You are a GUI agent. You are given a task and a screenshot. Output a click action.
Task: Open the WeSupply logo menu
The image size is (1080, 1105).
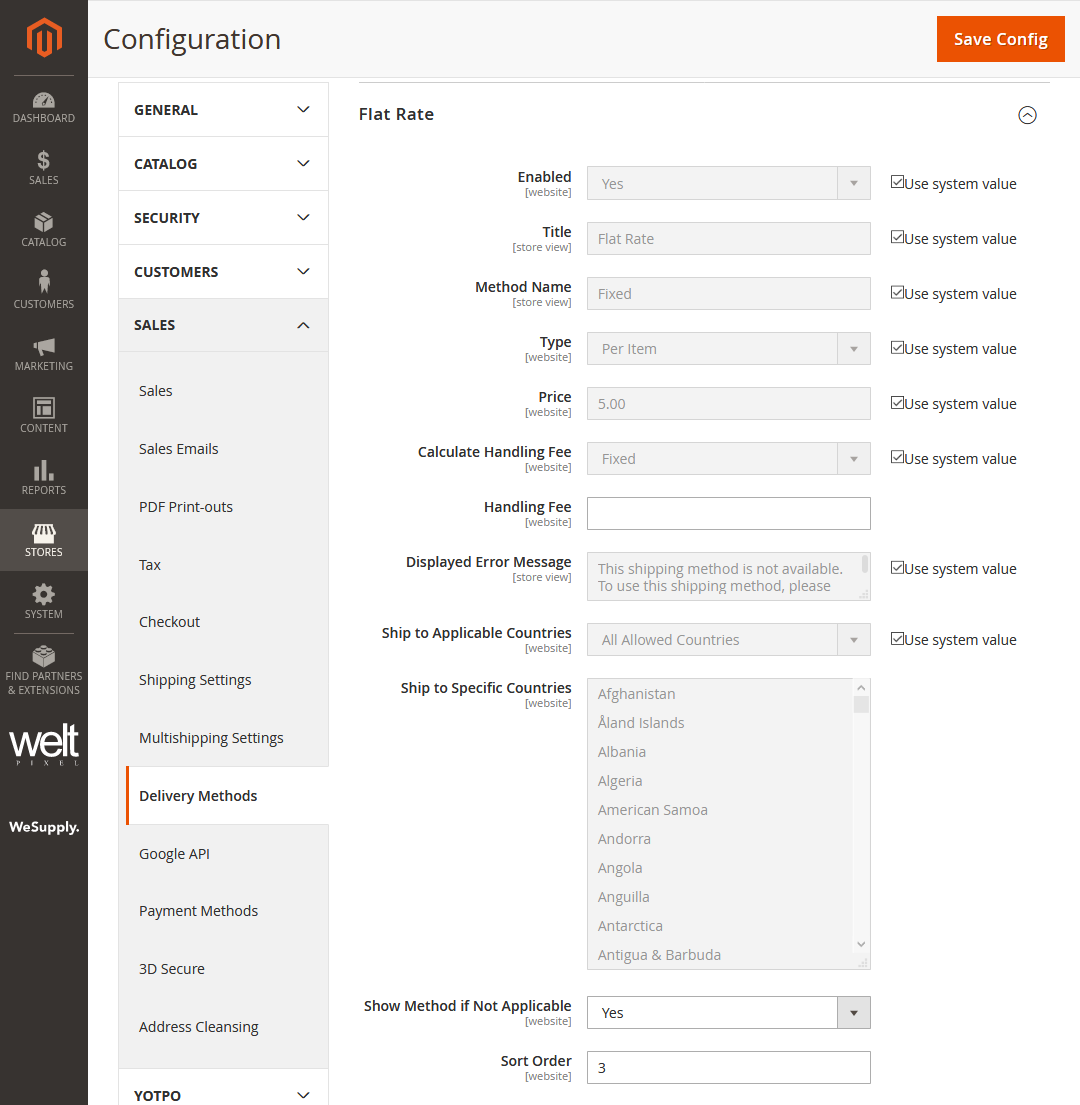point(44,827)
